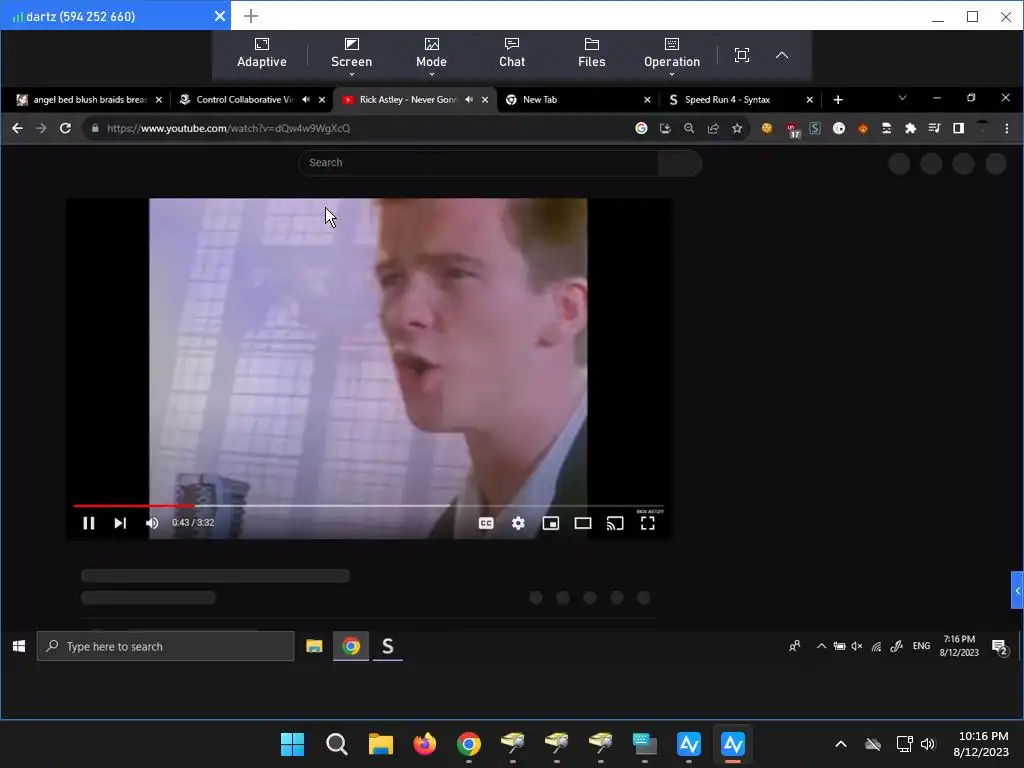Mute the YouTube player volume
Viewport: 1024px width, 768px height.
click(152, 523)
